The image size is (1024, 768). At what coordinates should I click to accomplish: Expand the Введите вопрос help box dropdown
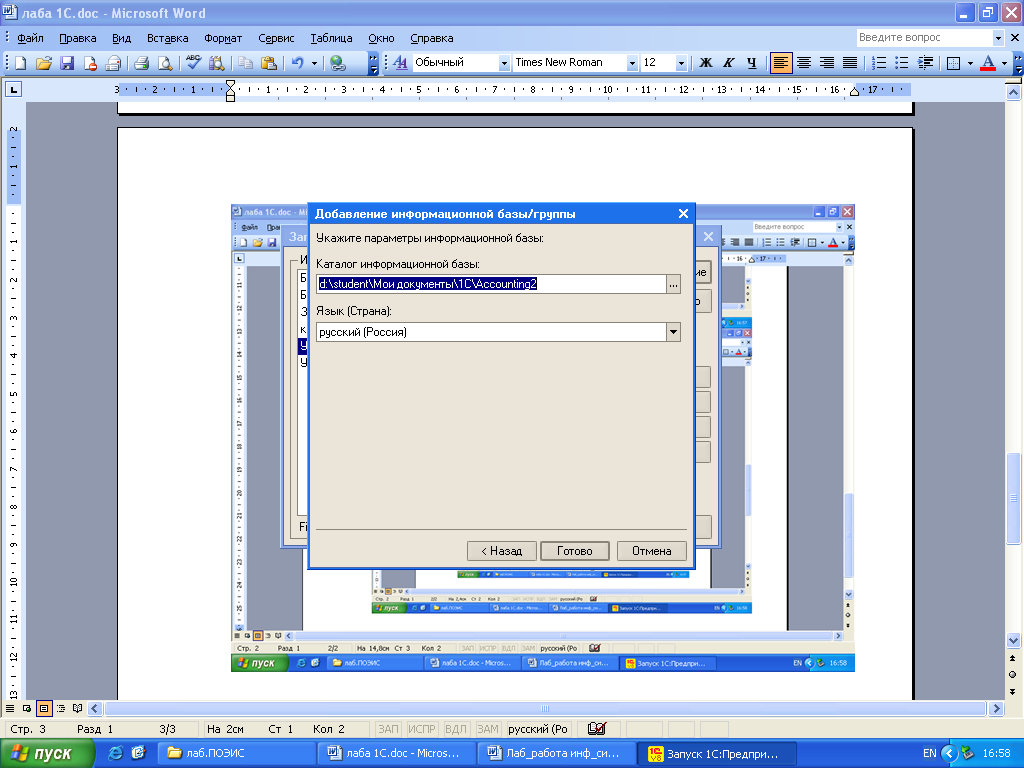[x=998, y=38]
